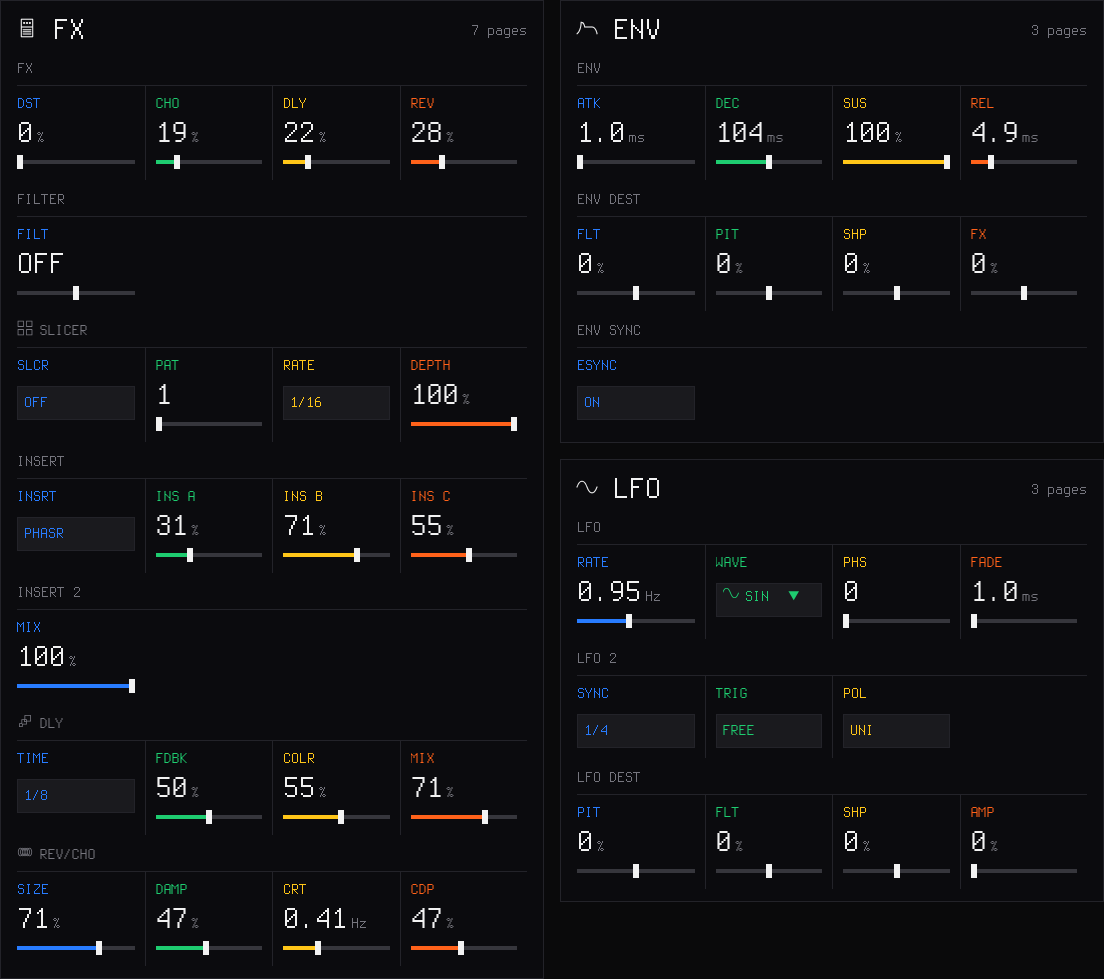1104x979 pixels.
Task: Adjust the envelope DEC slider
Action: pyautogui.click(x=768, y=162)
